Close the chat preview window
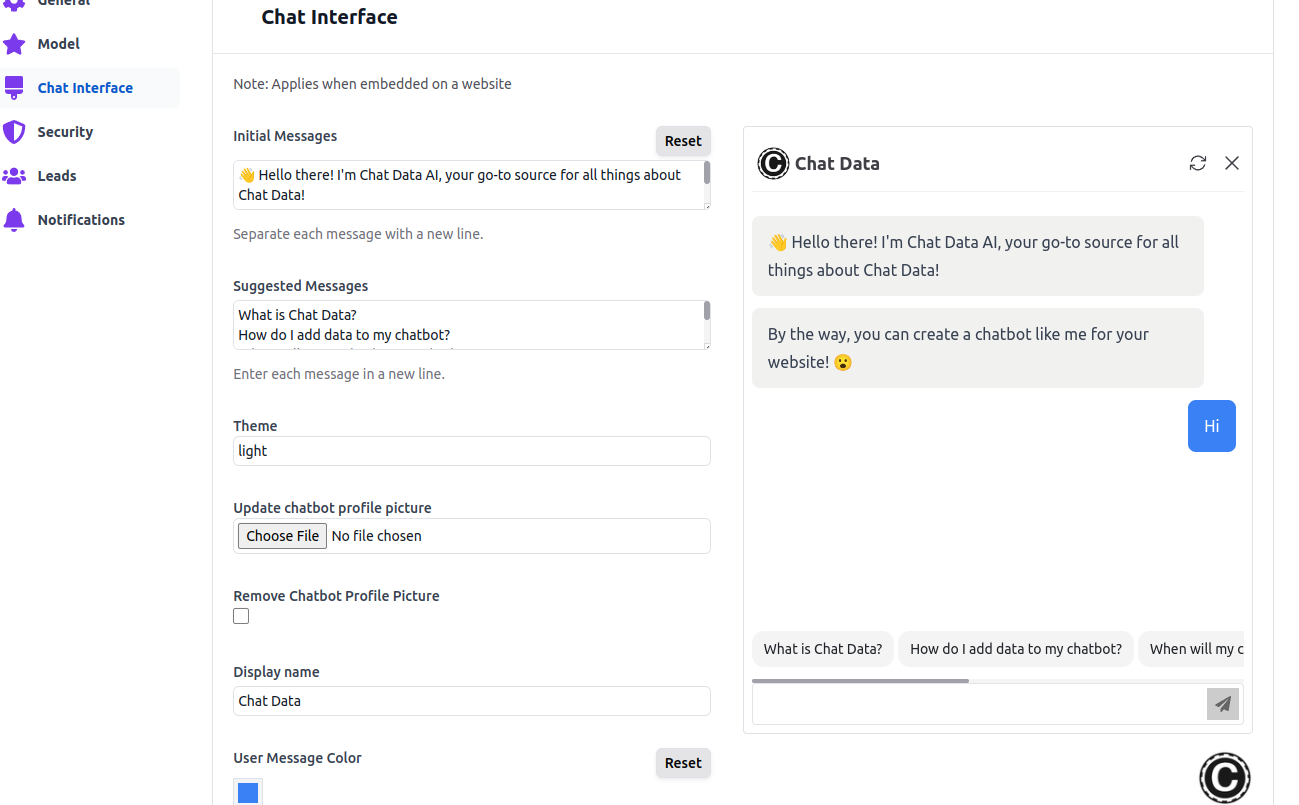 1232,163
